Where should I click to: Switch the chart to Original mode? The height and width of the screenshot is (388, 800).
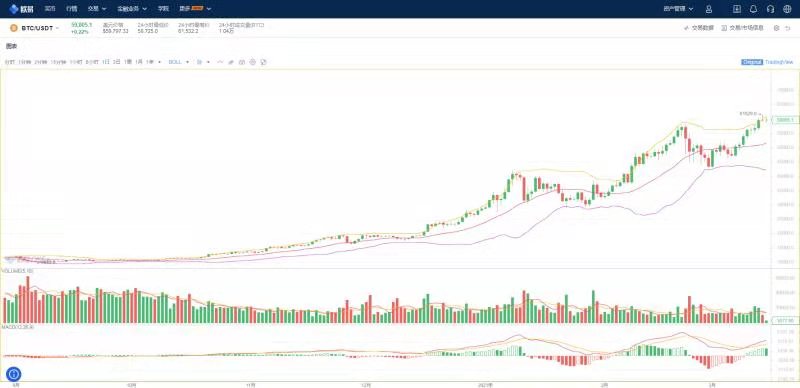point(752,62)
